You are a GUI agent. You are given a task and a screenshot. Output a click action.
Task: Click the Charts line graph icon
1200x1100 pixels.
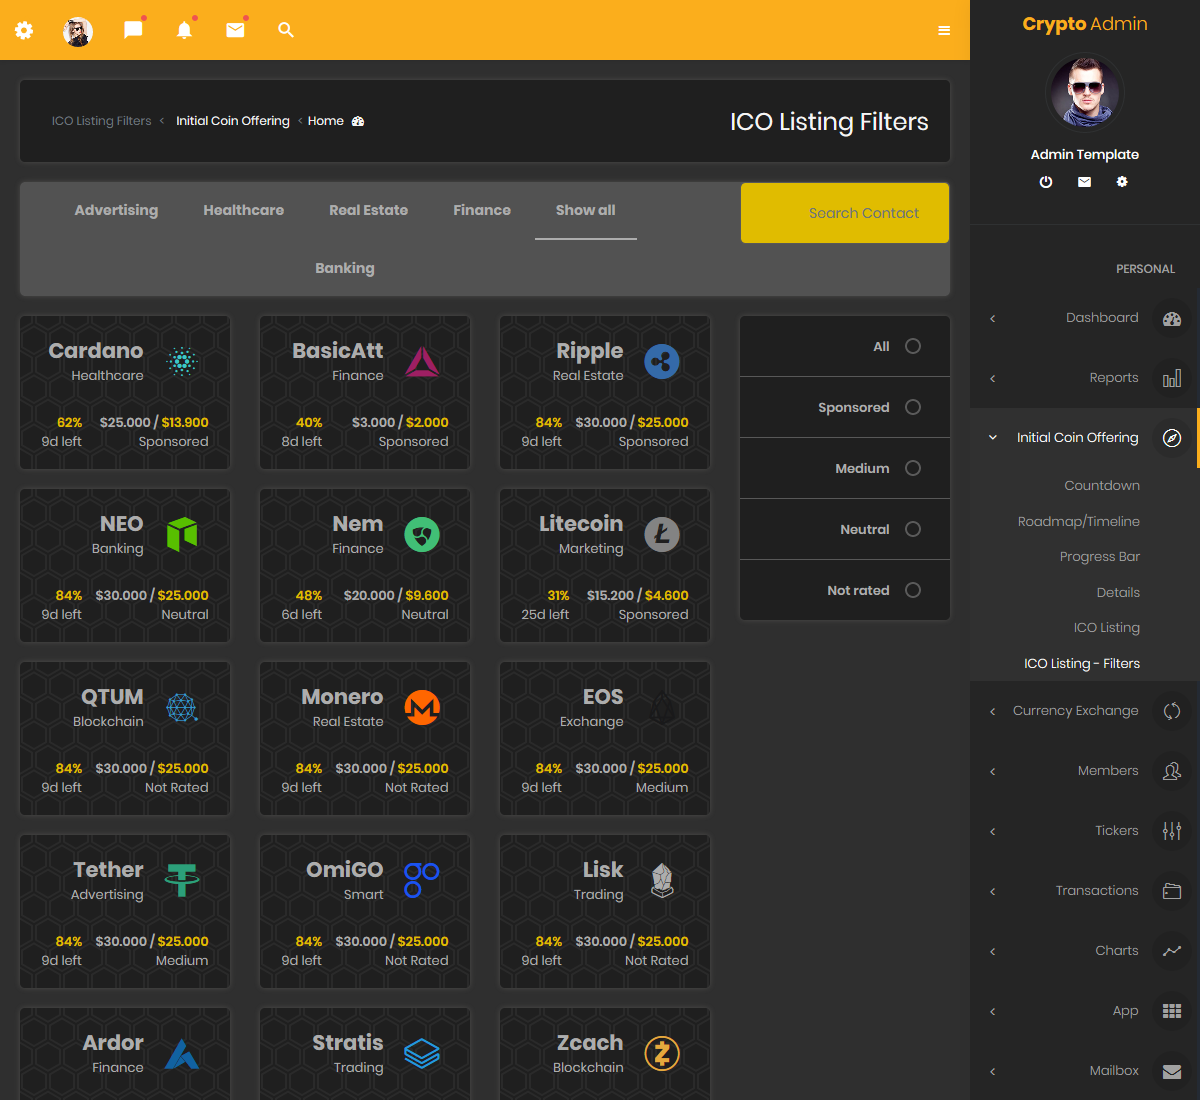pos(1172,951)
